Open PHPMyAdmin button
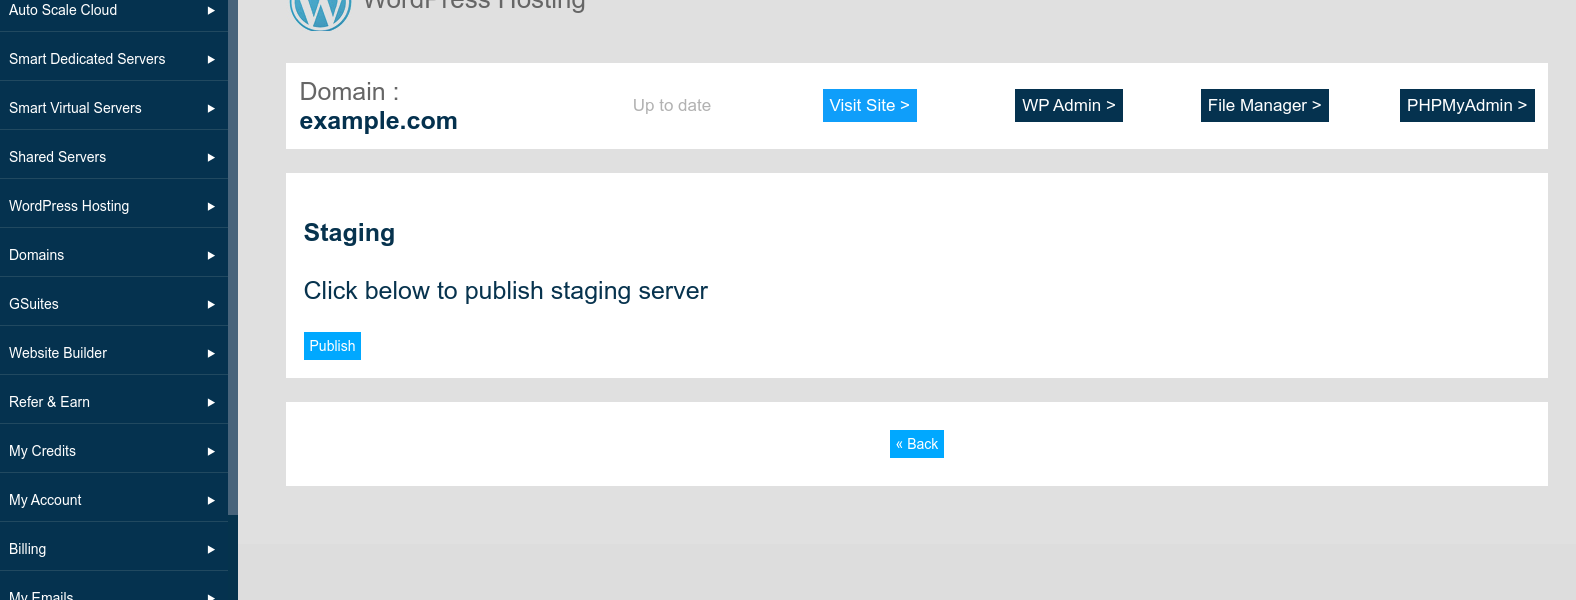This screenshot has width=1576, height=600. point(1466,106)
